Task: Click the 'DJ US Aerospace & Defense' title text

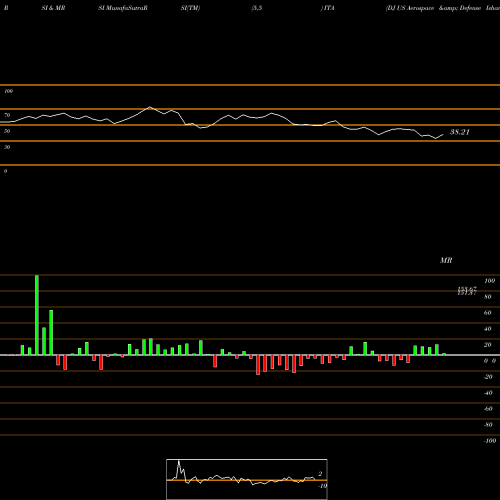Action: tap(434, 8)
